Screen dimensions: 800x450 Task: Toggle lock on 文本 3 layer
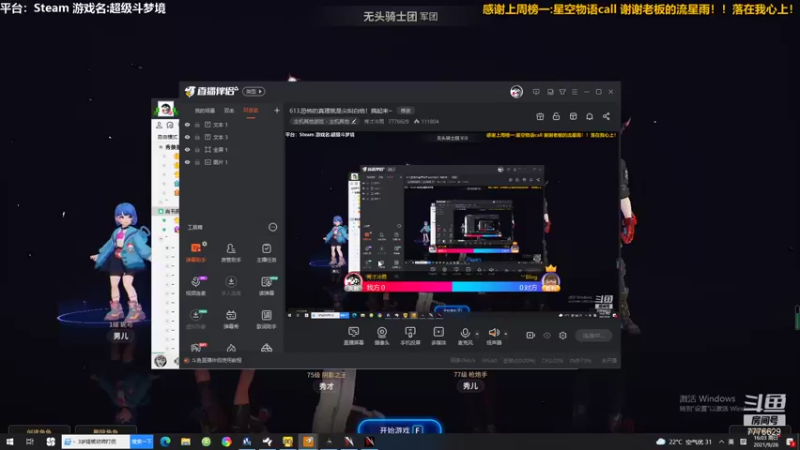point(197,137)
